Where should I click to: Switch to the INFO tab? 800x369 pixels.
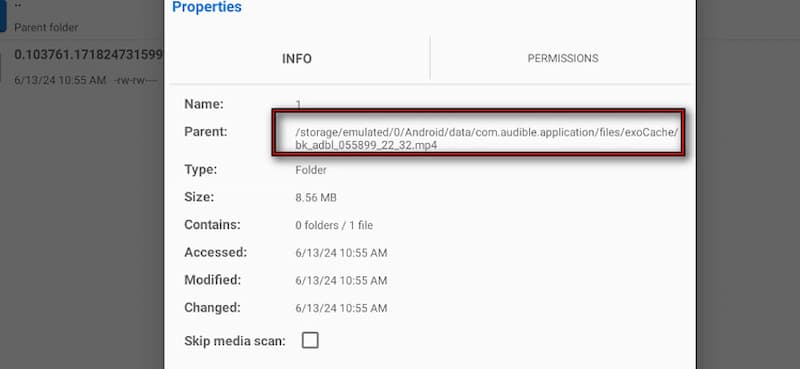coord(297,59)
